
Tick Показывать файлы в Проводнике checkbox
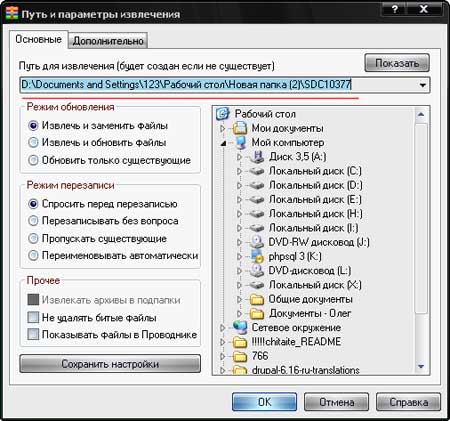tap(33, 334)
